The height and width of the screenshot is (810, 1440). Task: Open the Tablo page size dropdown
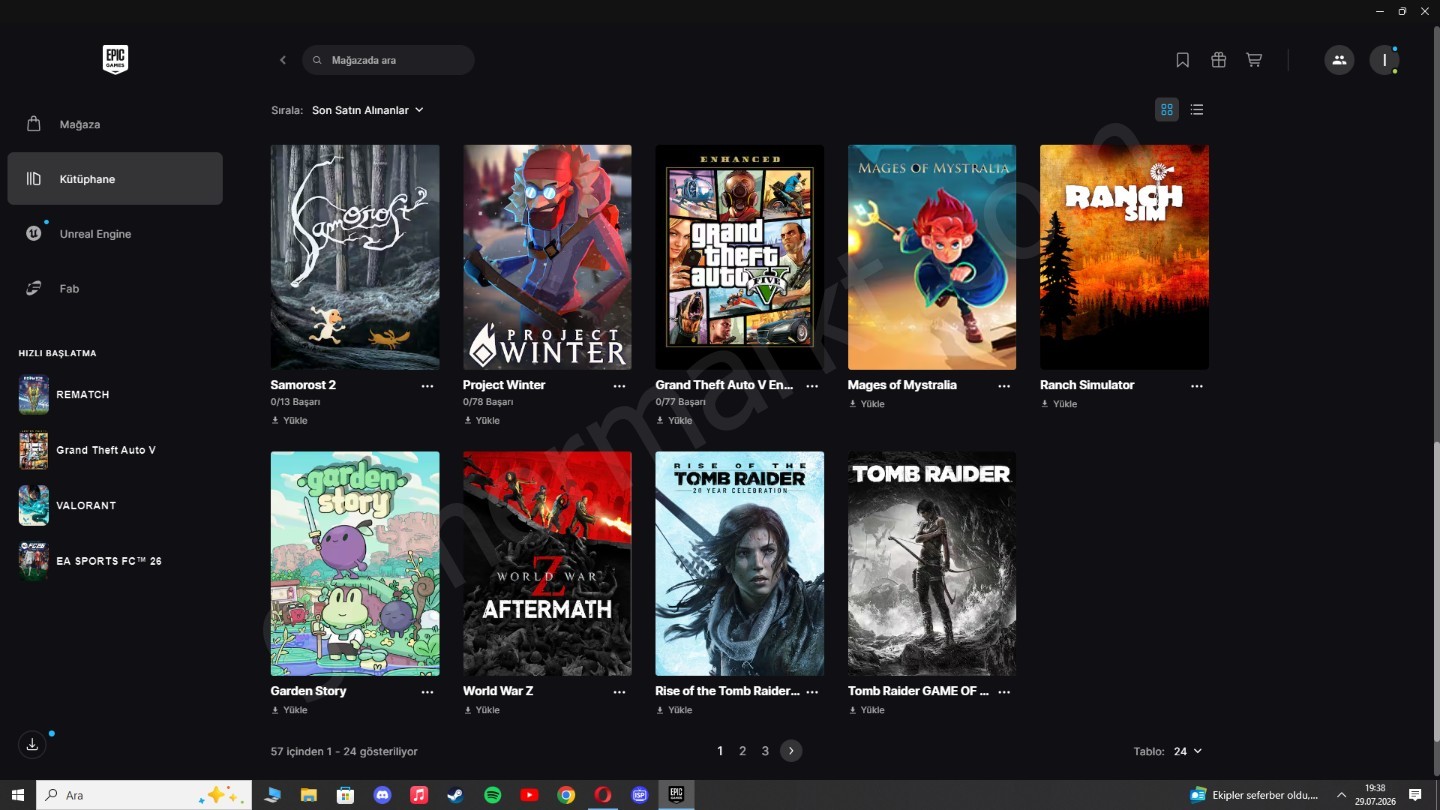click(x=1188, y=751)
